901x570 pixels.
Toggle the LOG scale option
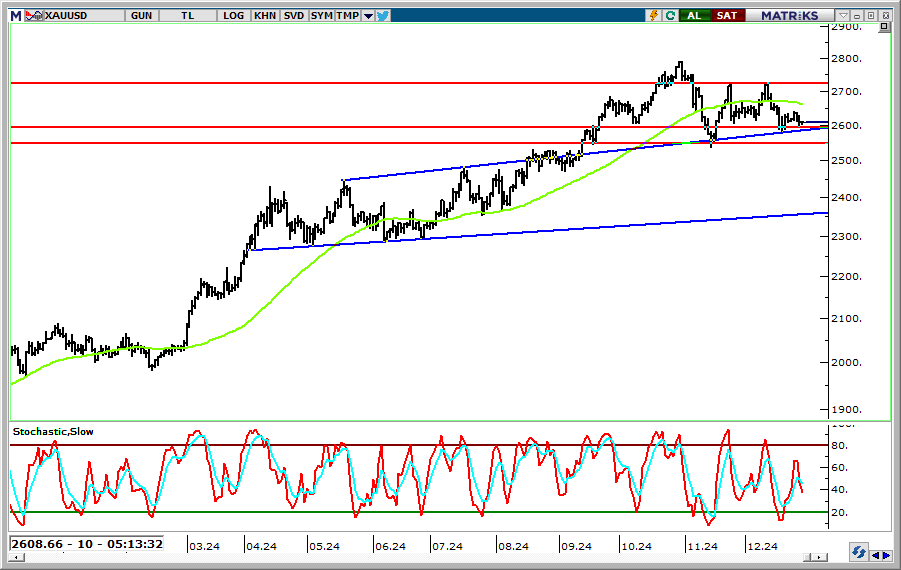[x=234, y=15]
